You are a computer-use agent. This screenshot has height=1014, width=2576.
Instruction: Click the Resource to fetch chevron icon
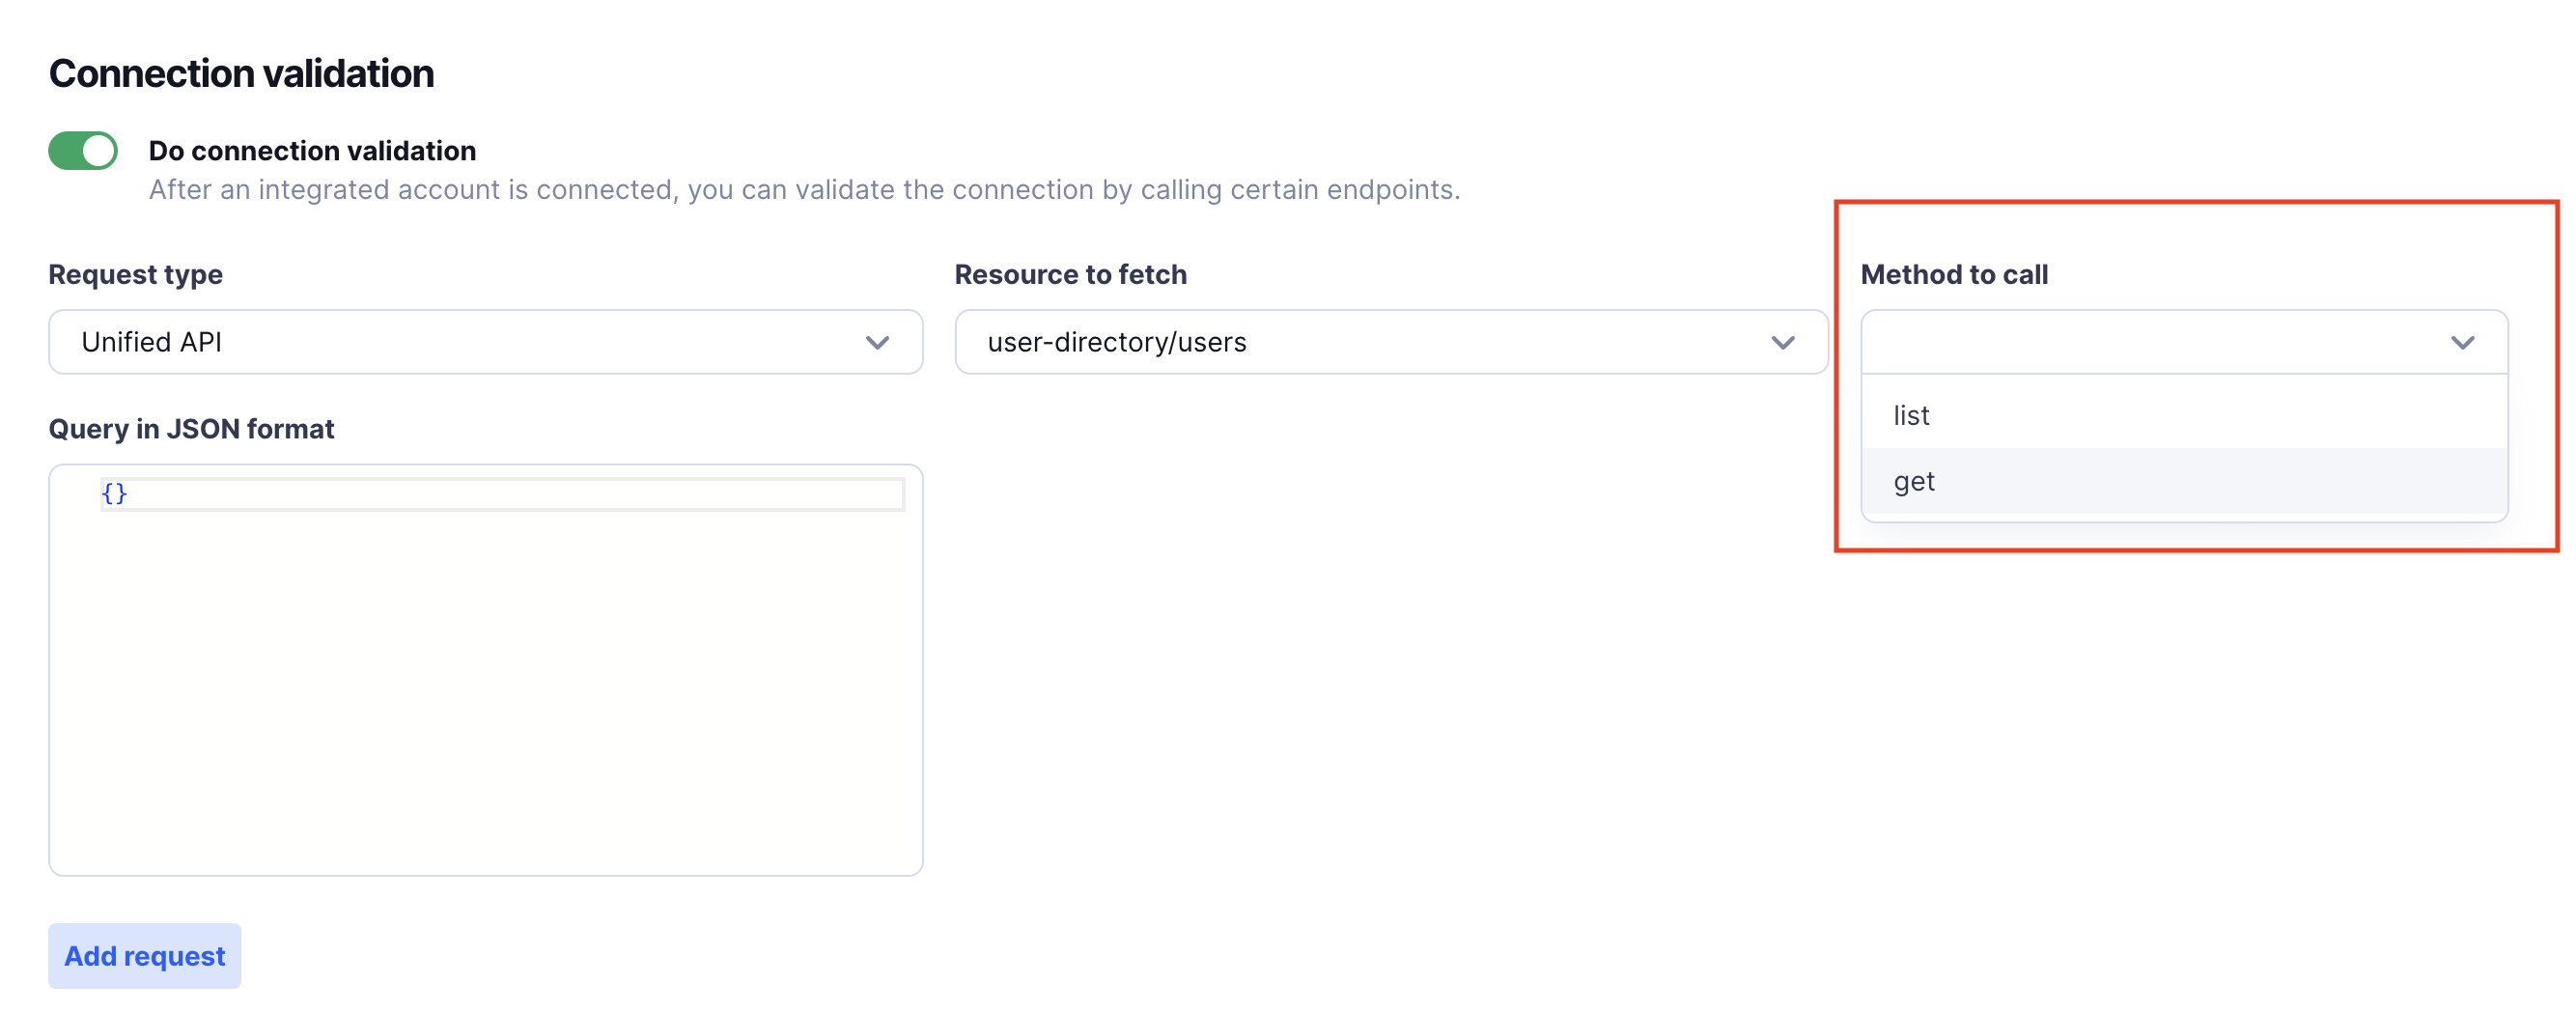coord(1783,343)
